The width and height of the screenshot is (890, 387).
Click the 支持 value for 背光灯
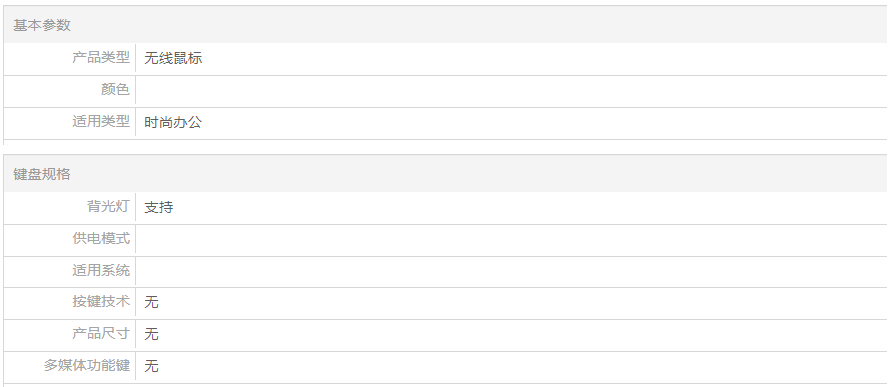[x=158, y=208]
